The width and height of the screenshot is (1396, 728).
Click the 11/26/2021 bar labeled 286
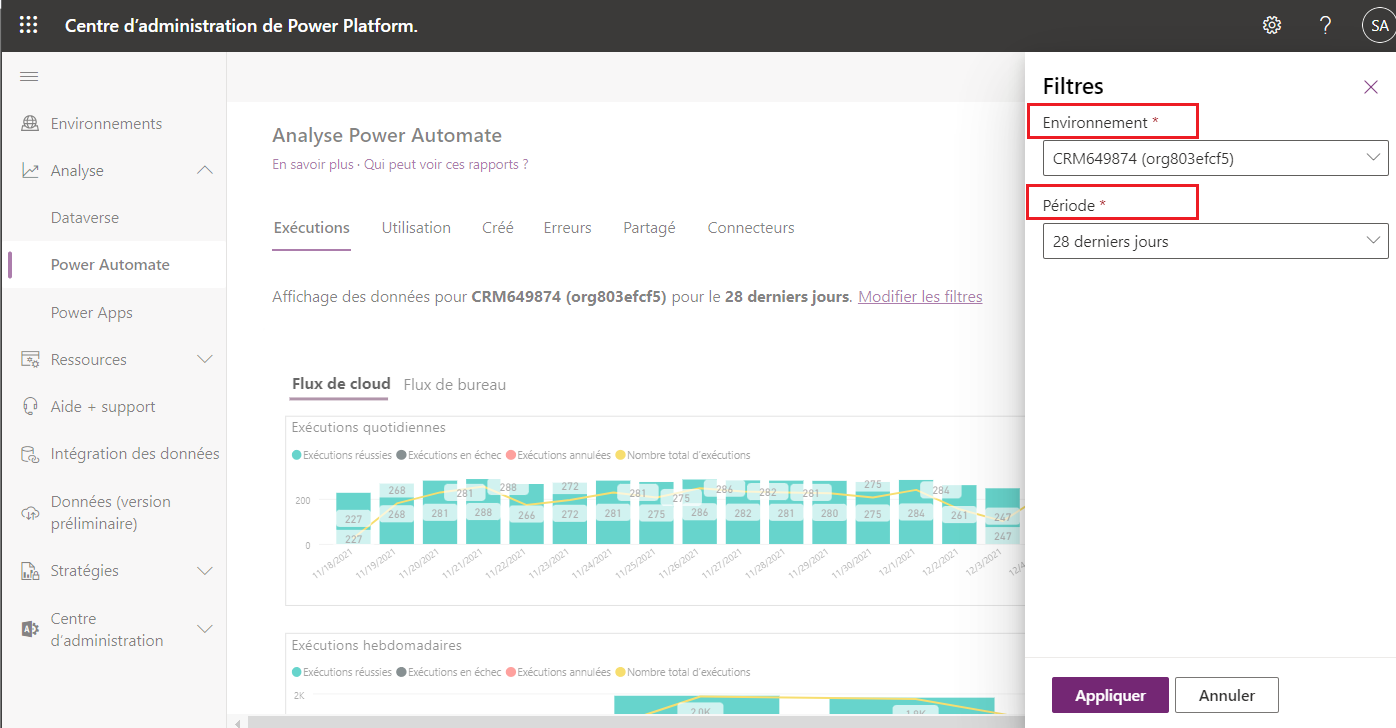(699, 512)
